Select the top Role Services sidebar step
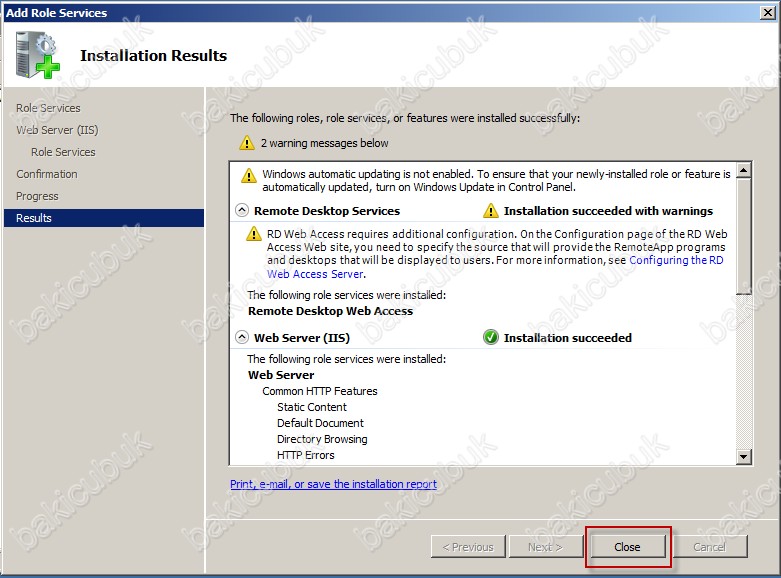The height and width of the screenshot is (578, 781). pyautogui.click(x=48, y=108)
